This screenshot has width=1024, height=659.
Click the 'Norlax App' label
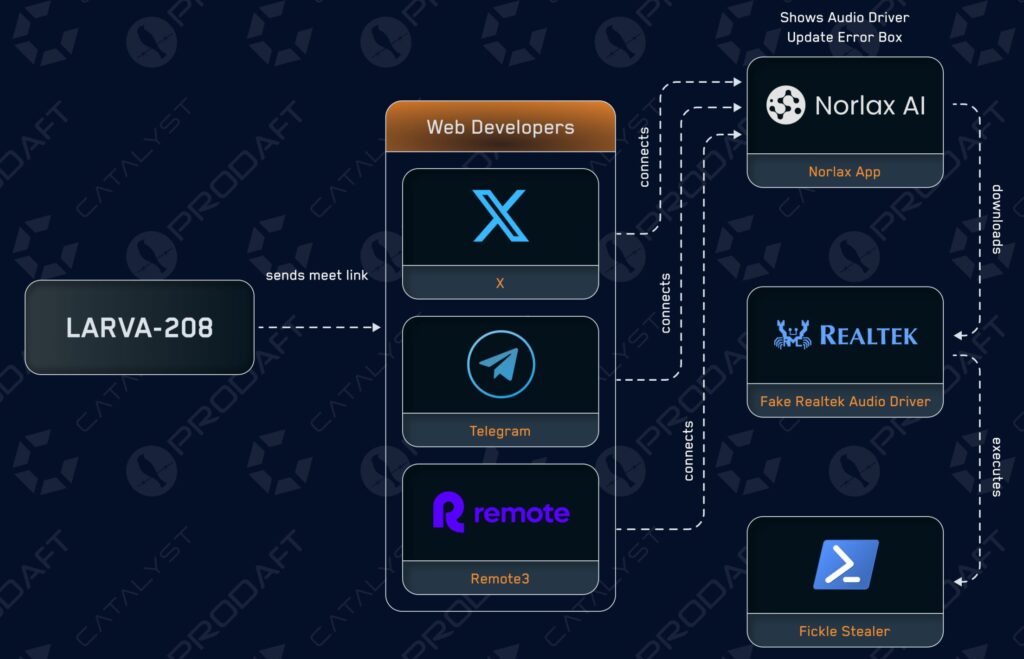[x=844, y=172]
